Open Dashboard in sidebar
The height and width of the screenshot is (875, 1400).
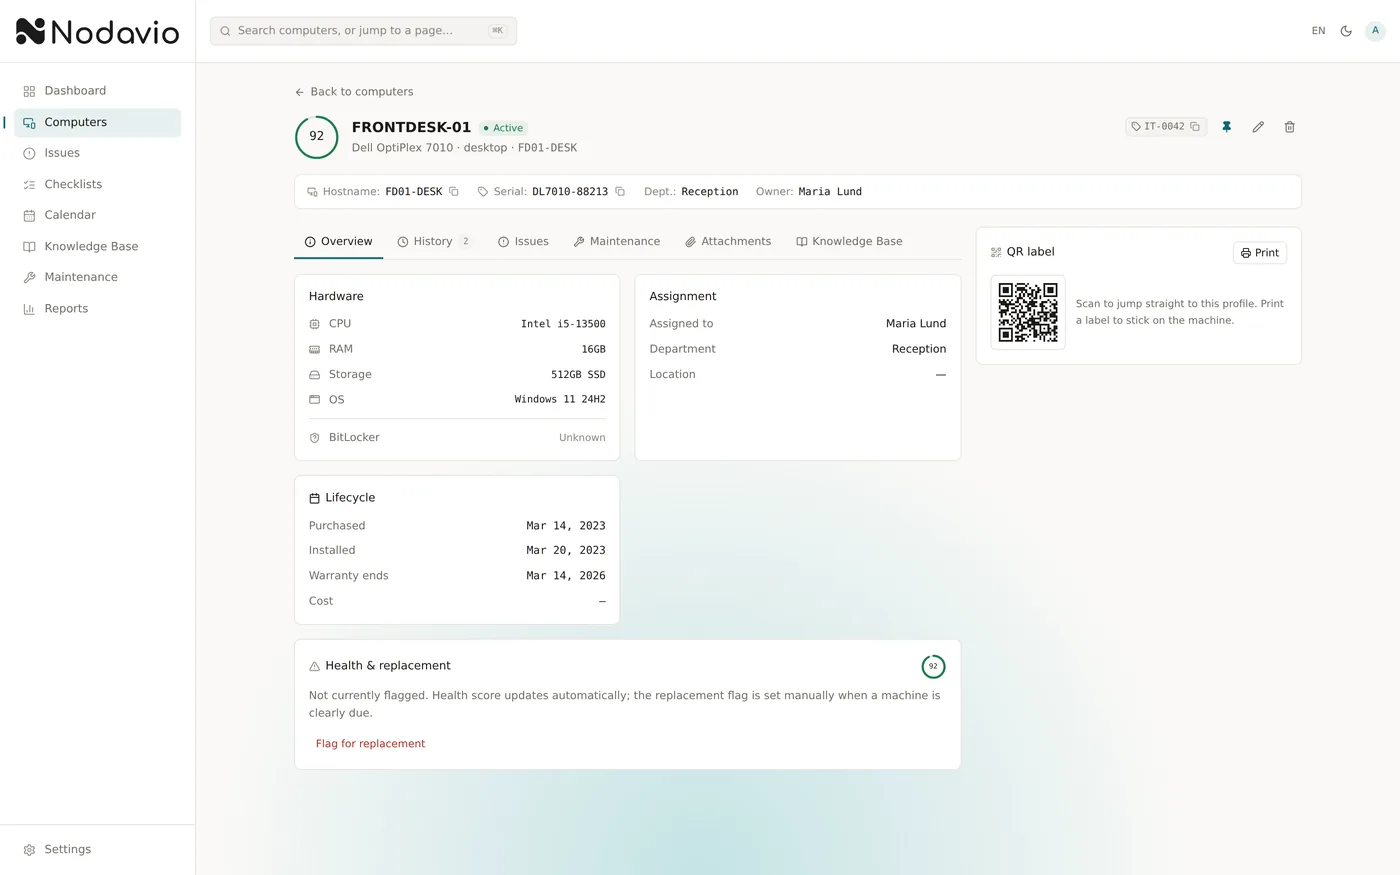[x=97, y=91]
